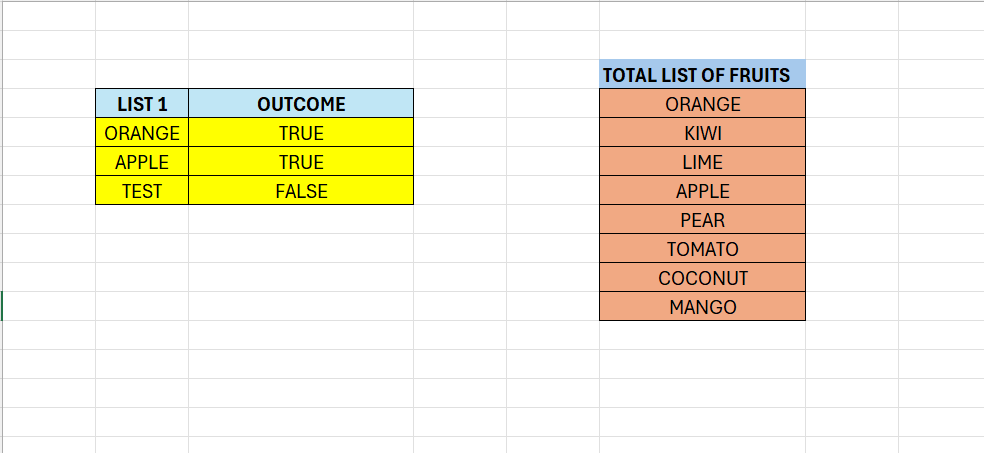Select the TEST cell
This screenshot has width=984, height=453.
point(142,191)
